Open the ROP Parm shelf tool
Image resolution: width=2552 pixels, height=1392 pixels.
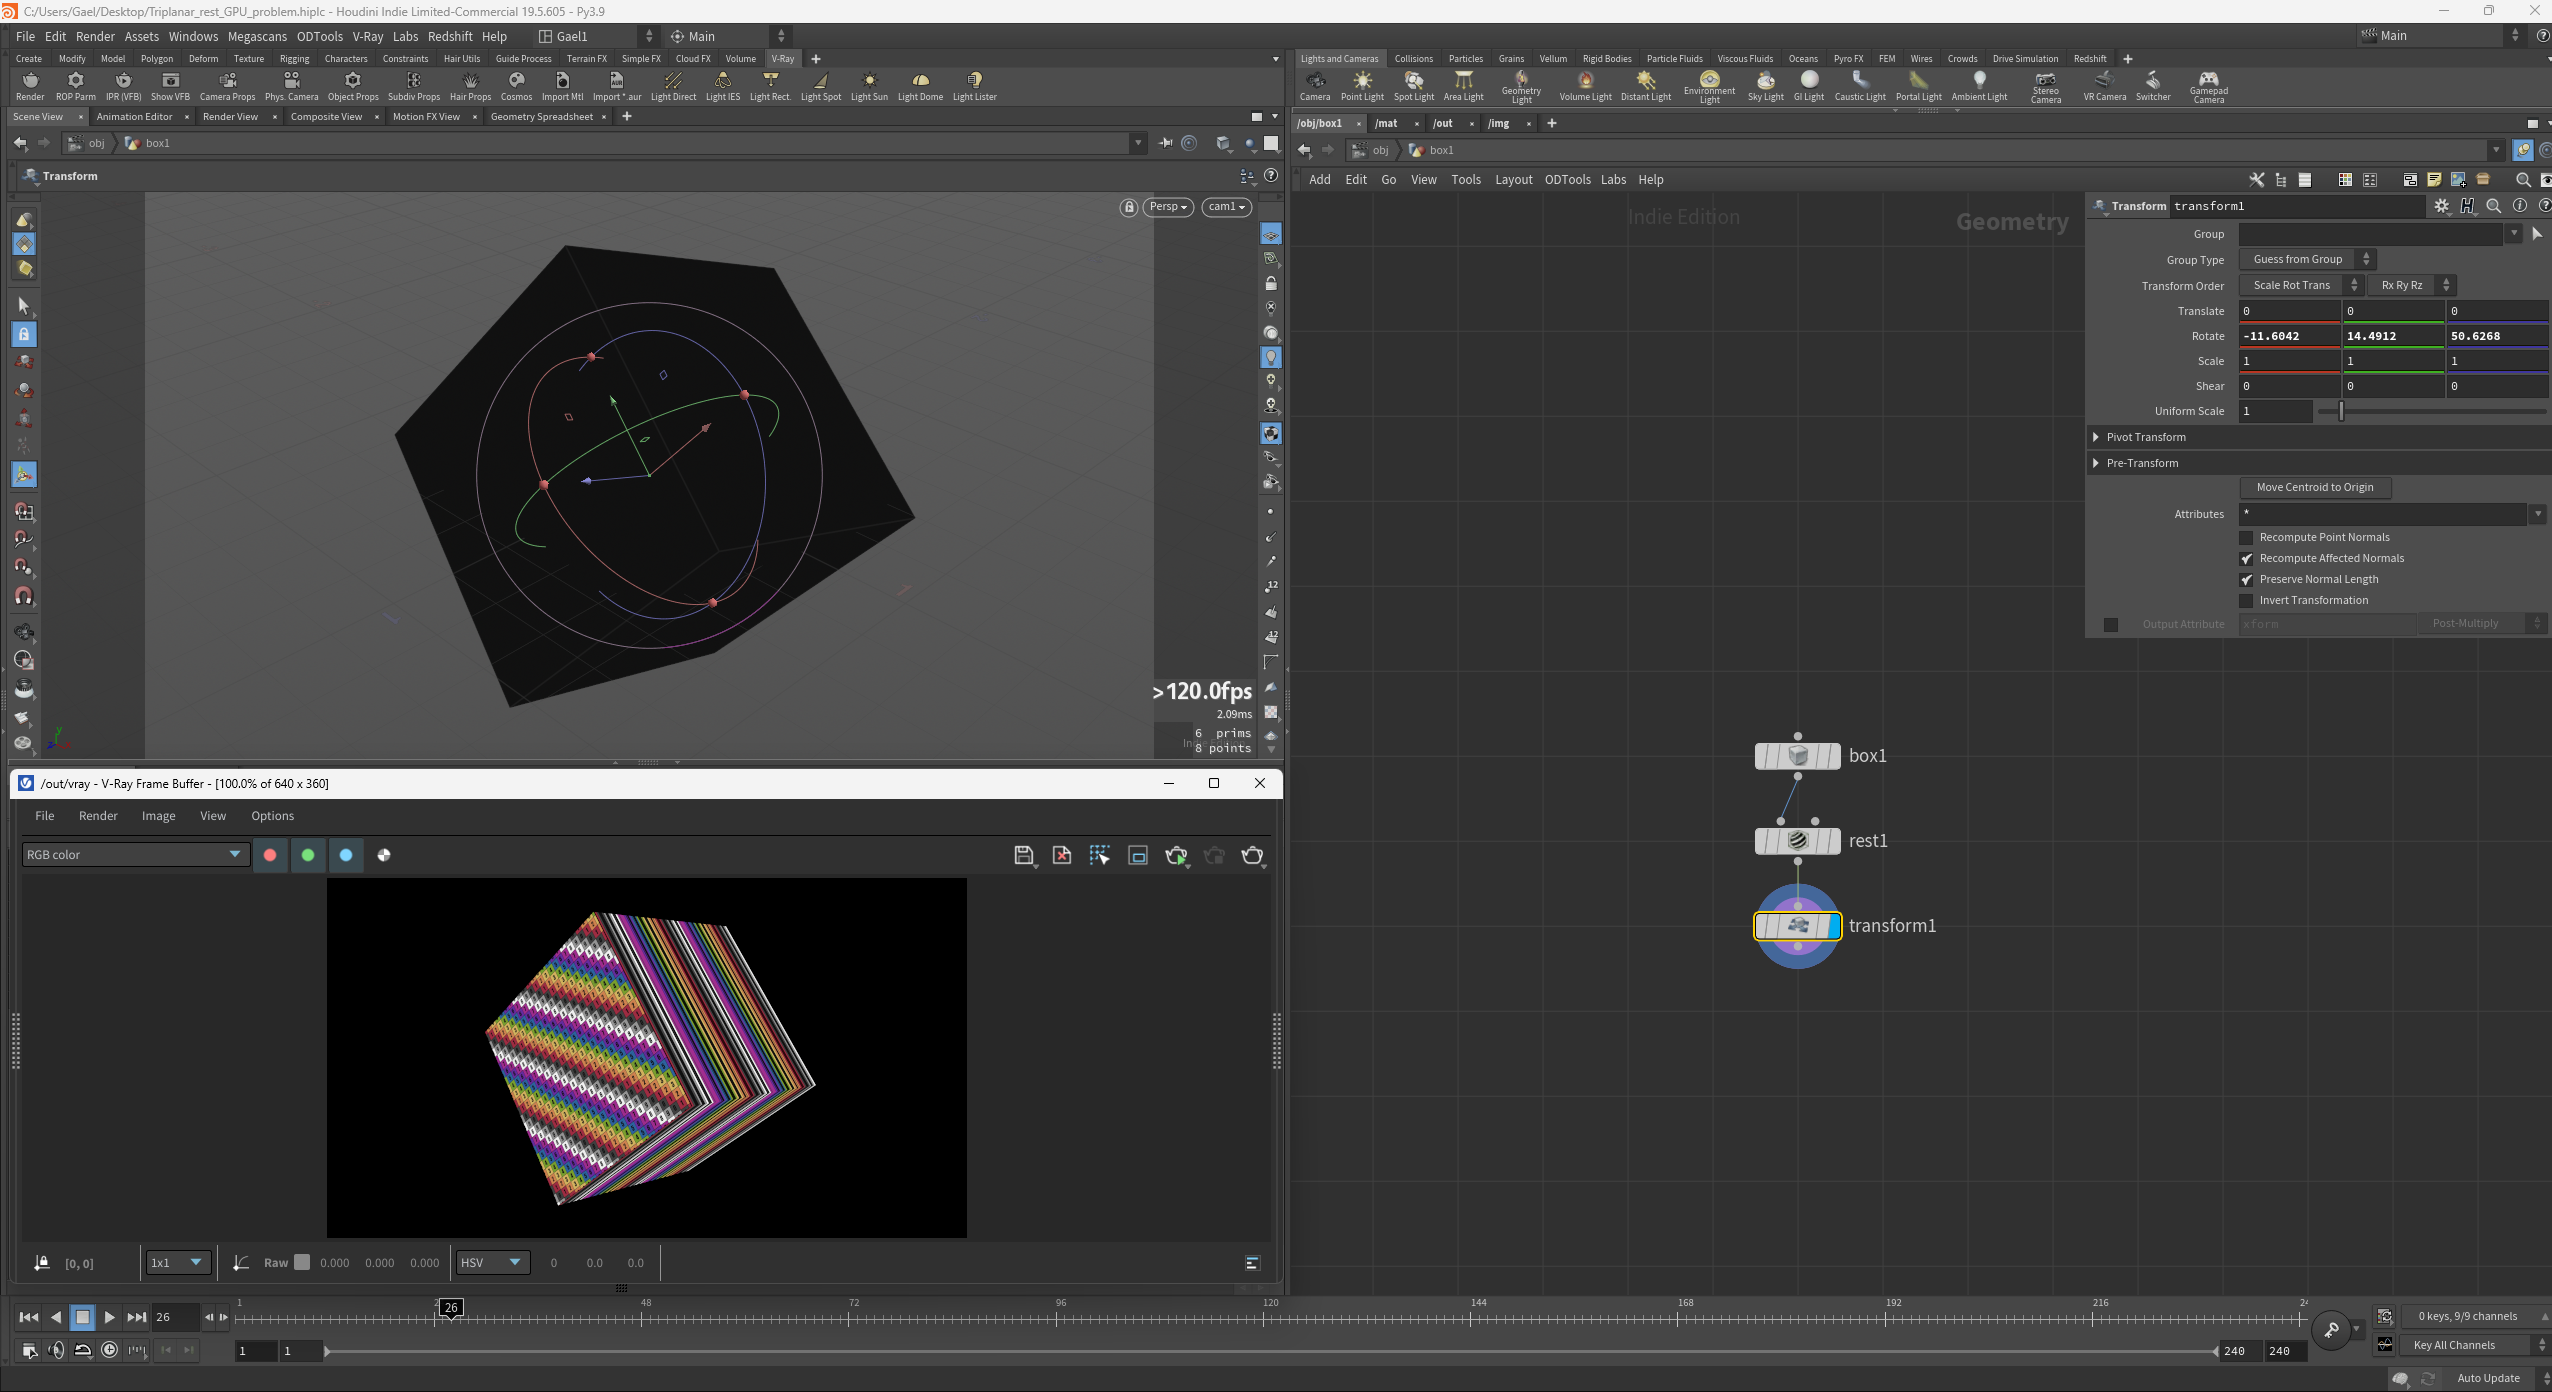[x=76, y=86]
